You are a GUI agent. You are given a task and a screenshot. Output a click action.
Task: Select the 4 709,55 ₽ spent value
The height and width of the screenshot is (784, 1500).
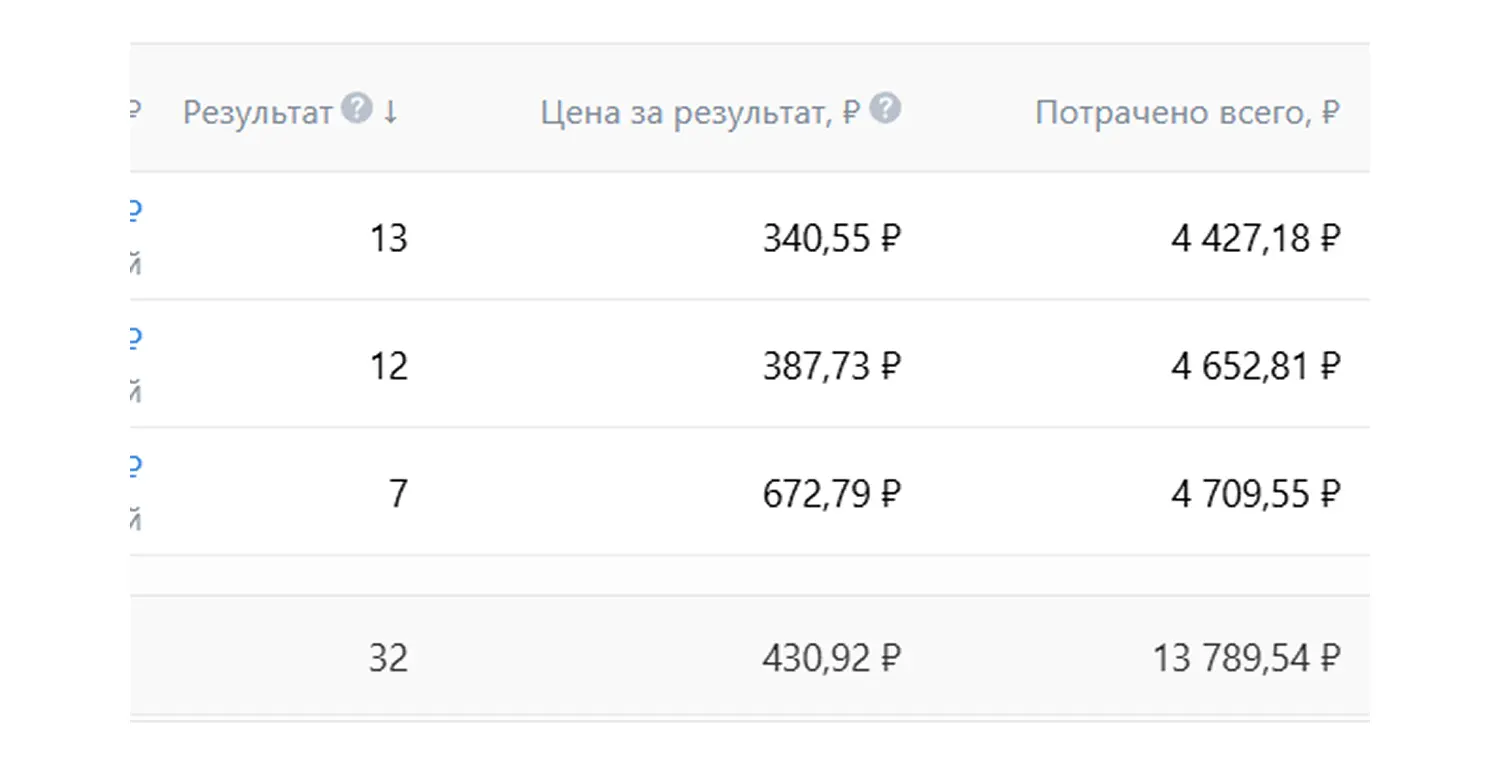pyautogui.click(x=1255, y=494)
